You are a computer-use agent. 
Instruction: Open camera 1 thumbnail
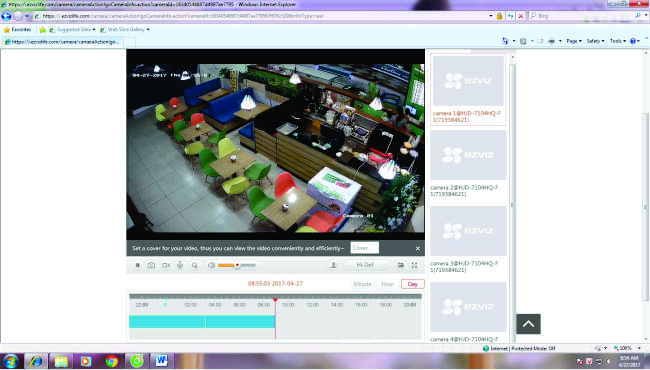coord(468,81)
